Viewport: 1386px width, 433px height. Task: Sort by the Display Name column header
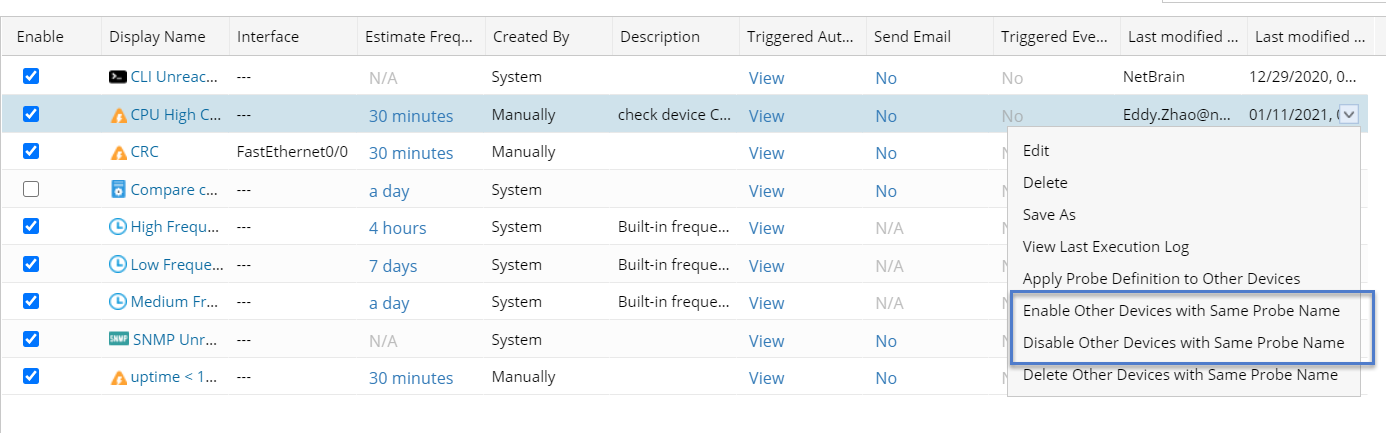pos(157,37)
